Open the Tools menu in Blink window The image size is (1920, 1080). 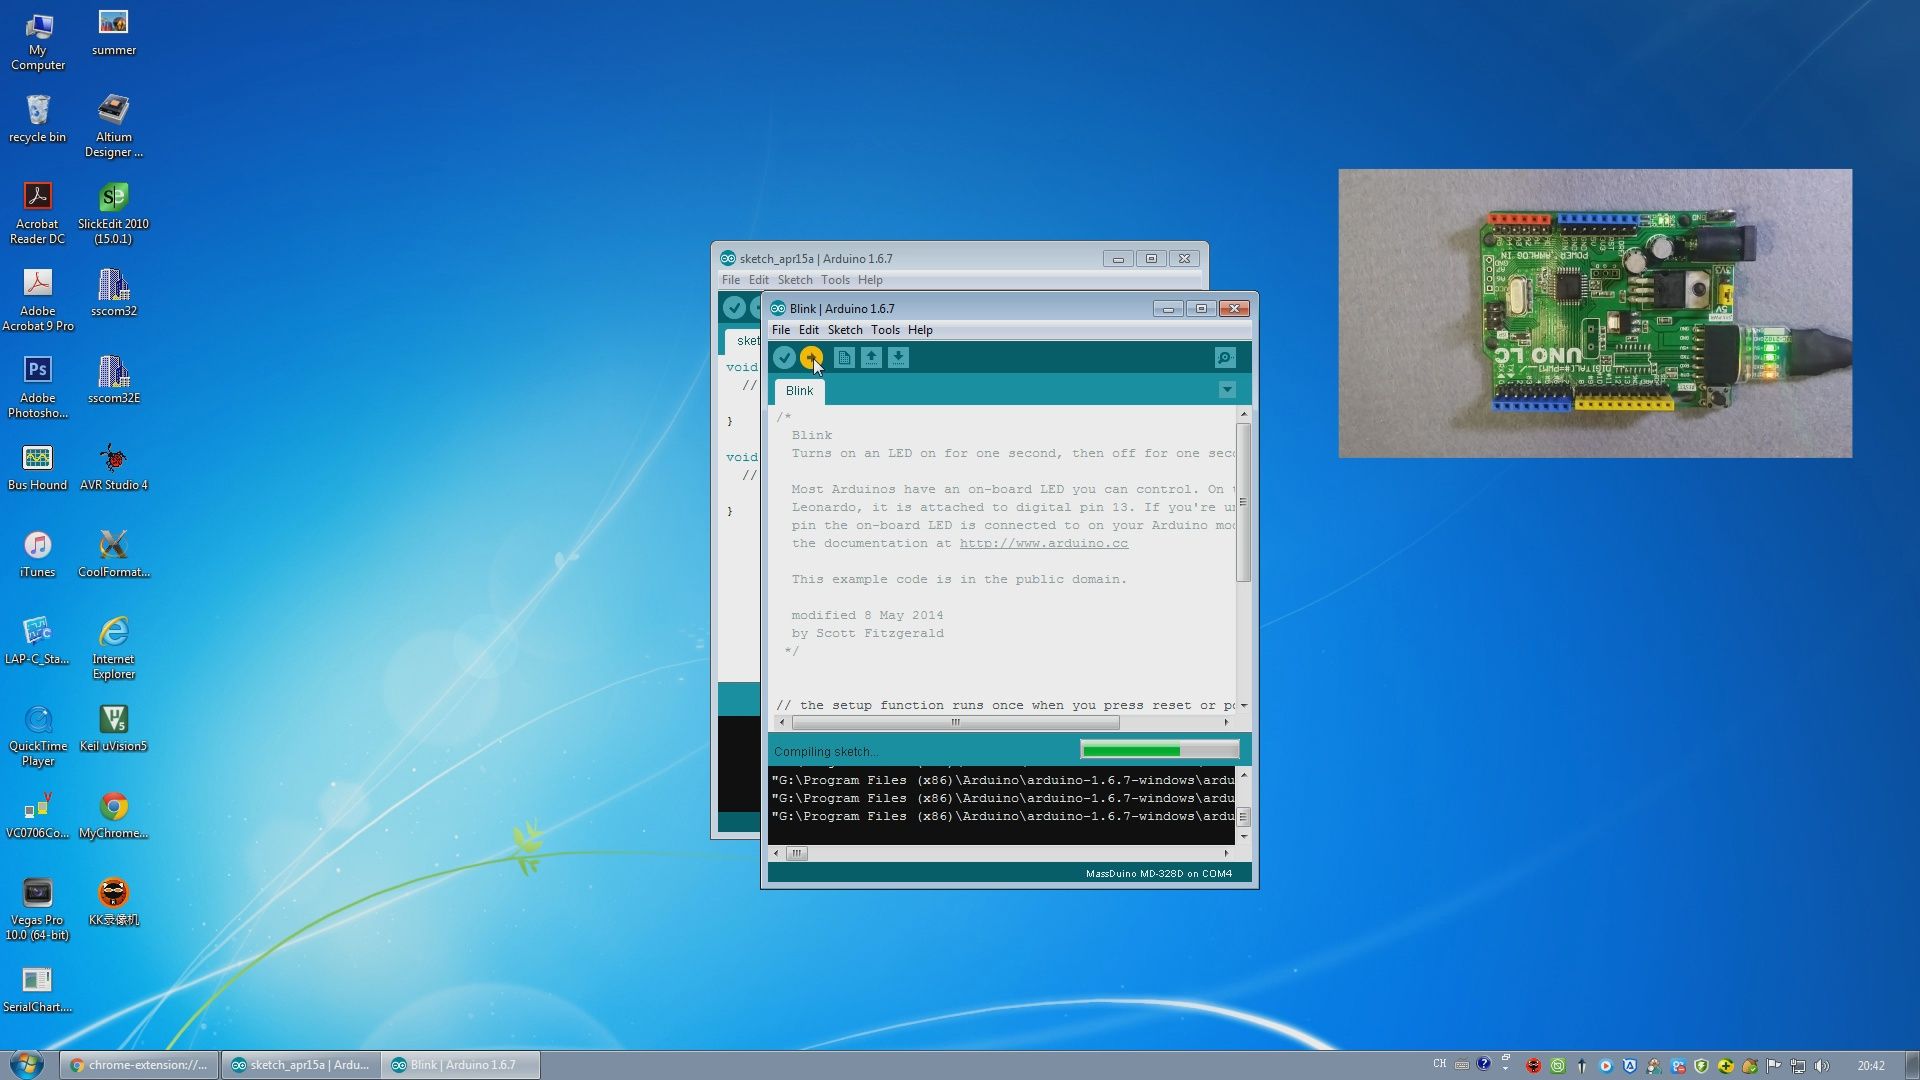[x=884, y=330]
